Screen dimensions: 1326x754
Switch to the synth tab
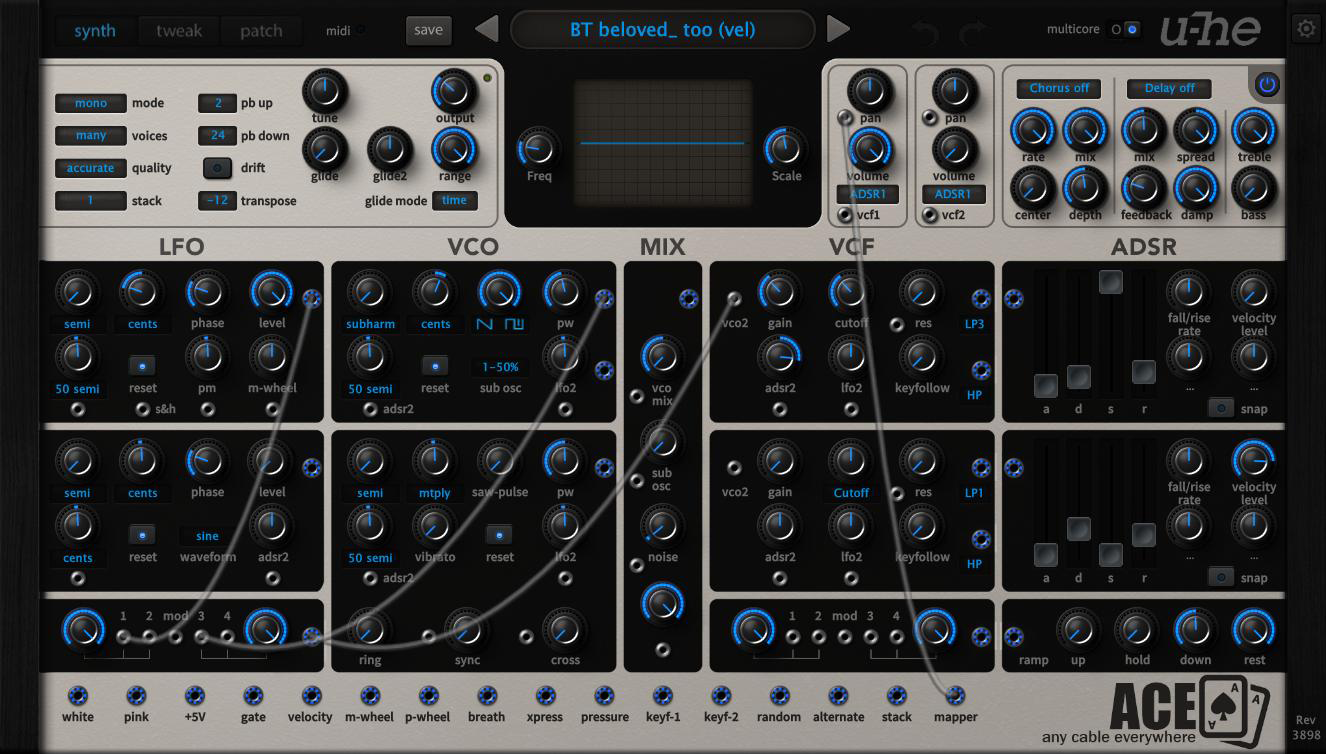95,31
